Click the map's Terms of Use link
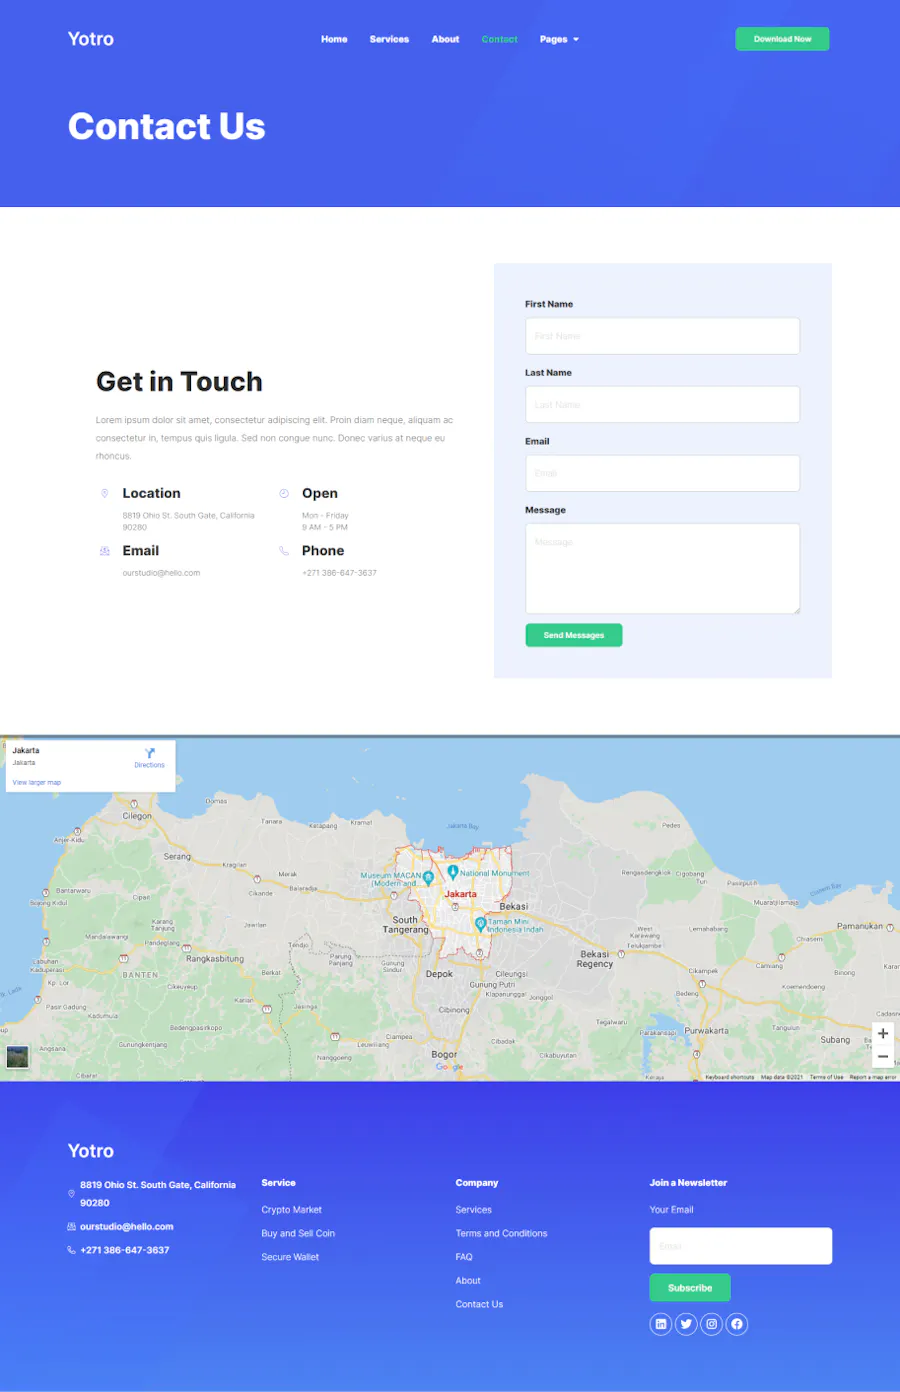The image size is (900, 1392). pyautogui.click(x=827, y=1077)
